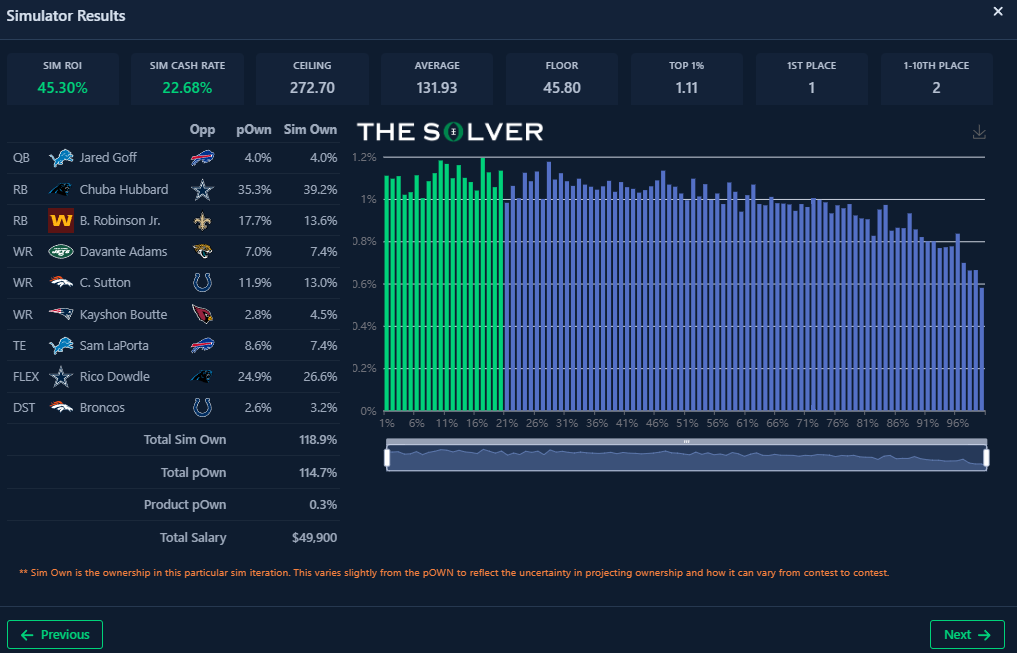Select the SIM ROI stat card
Viewport: 1017px width, 653px height.
[63, 79]
